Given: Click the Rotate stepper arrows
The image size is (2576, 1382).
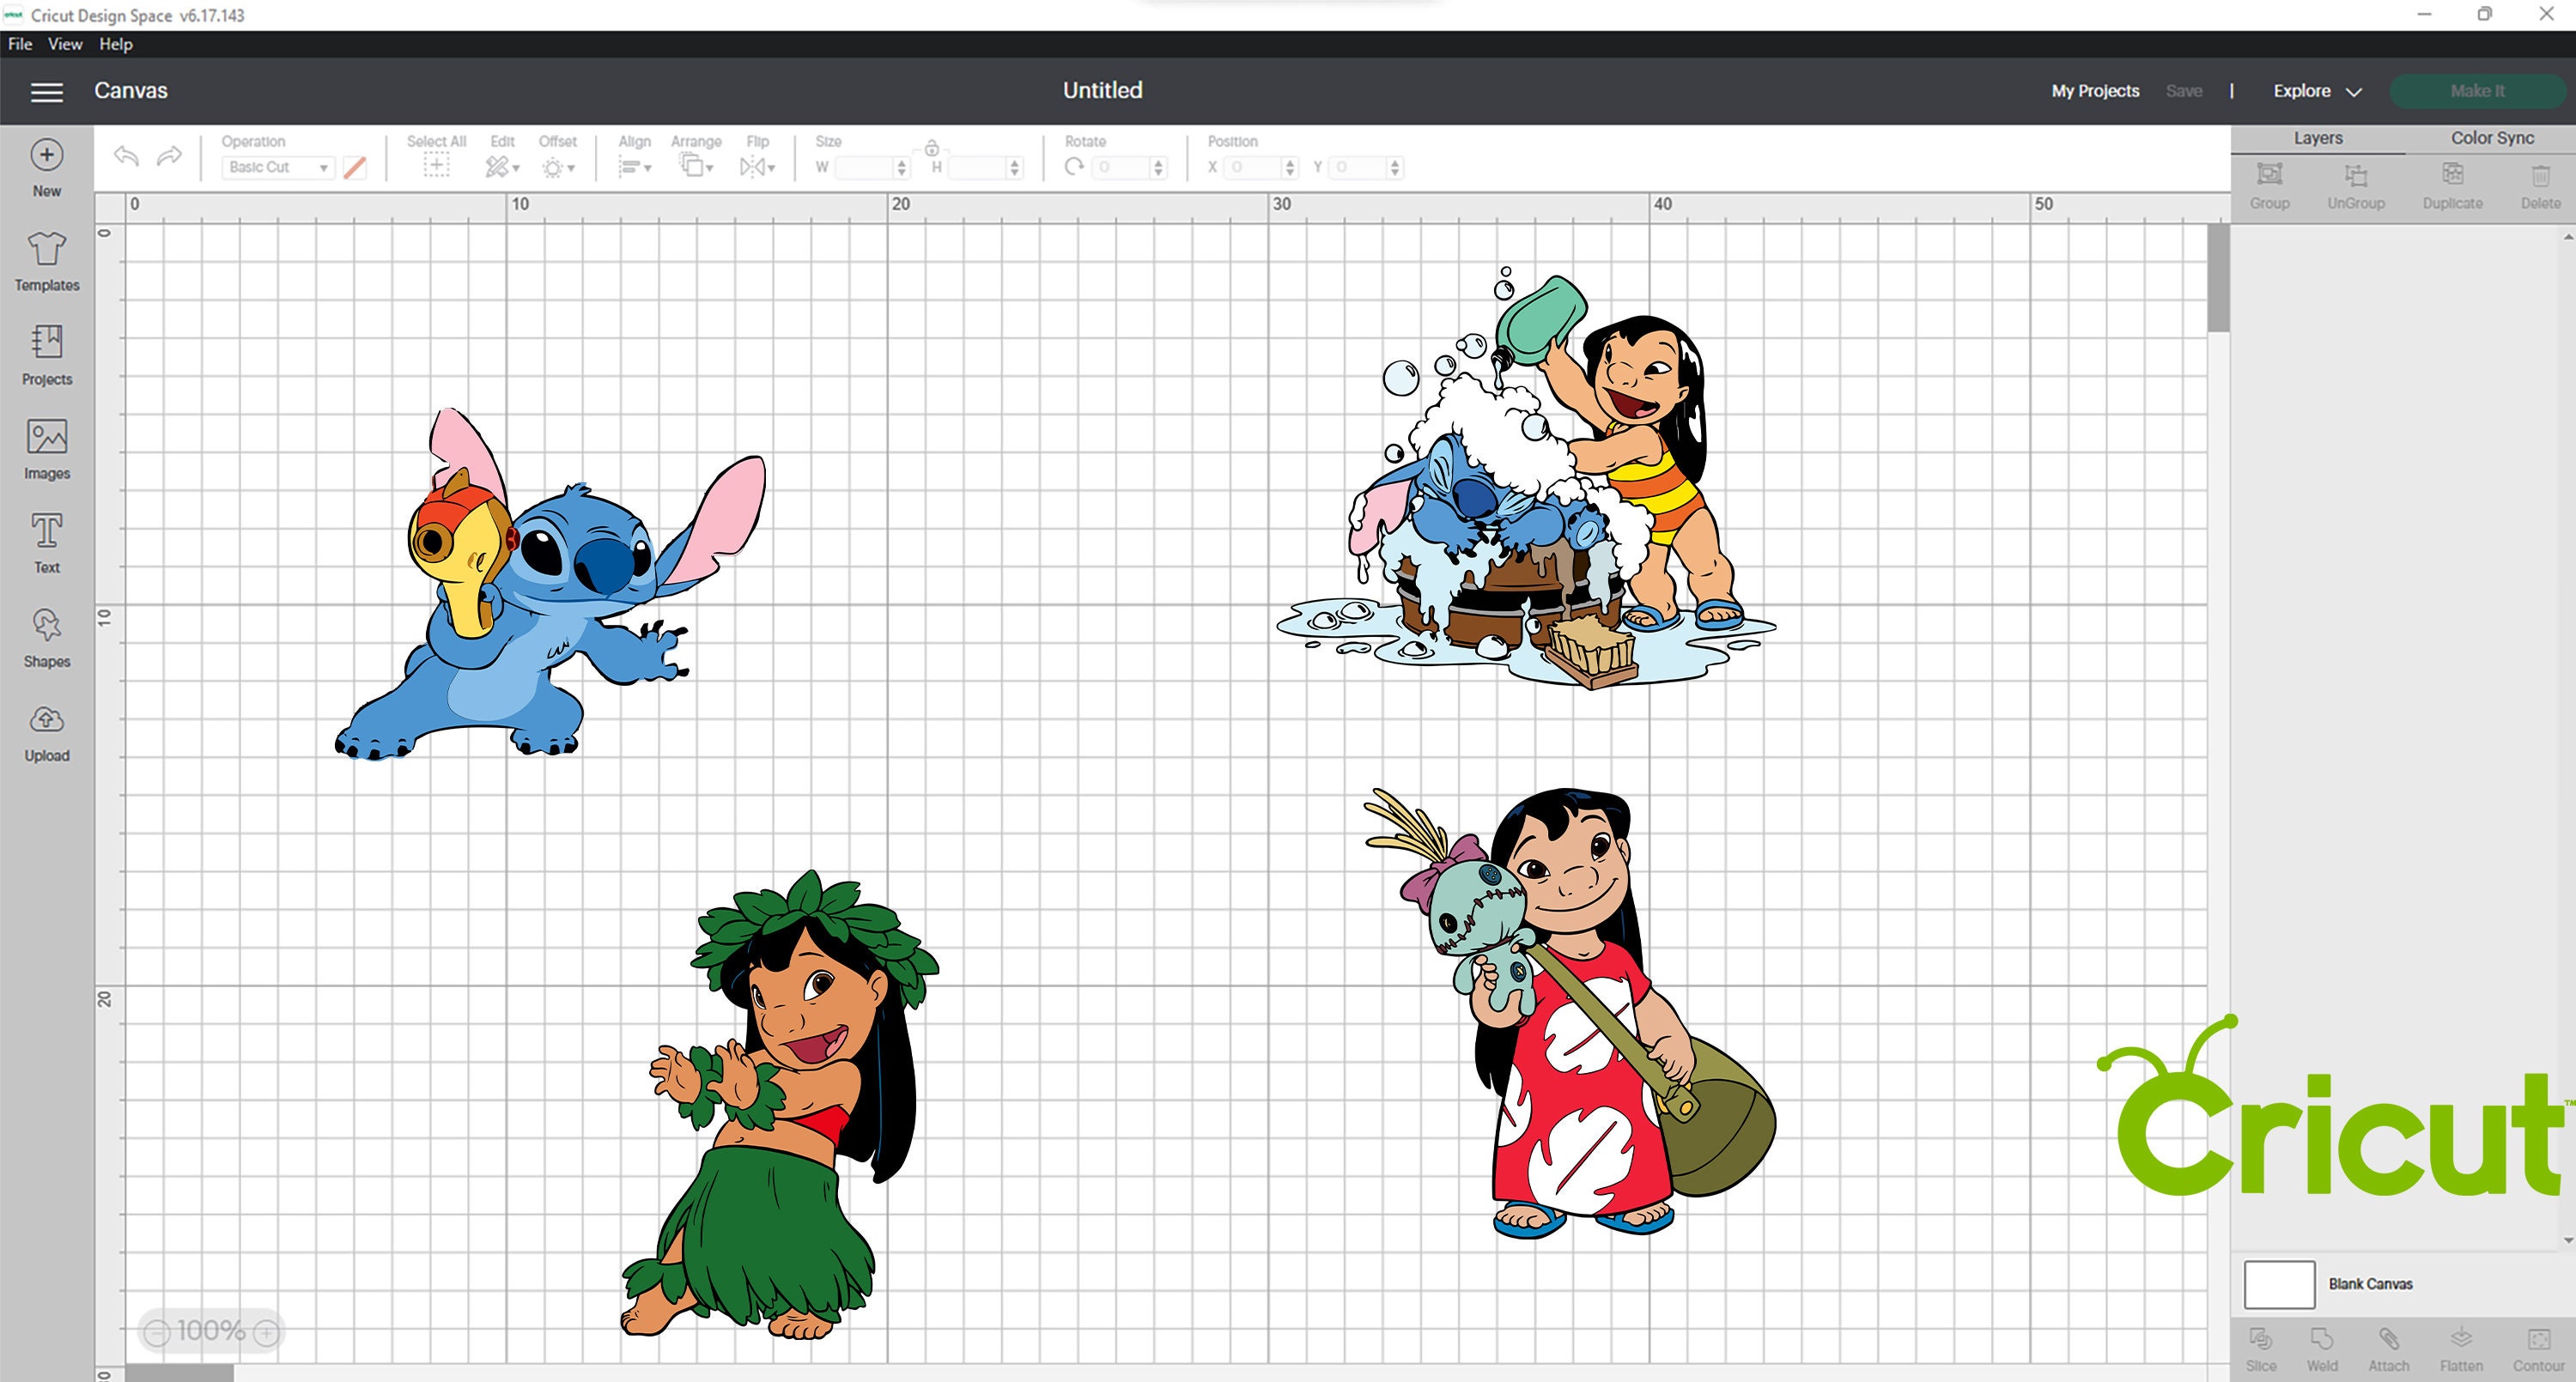Looking at the screenshot, I should pos(1158,168).
